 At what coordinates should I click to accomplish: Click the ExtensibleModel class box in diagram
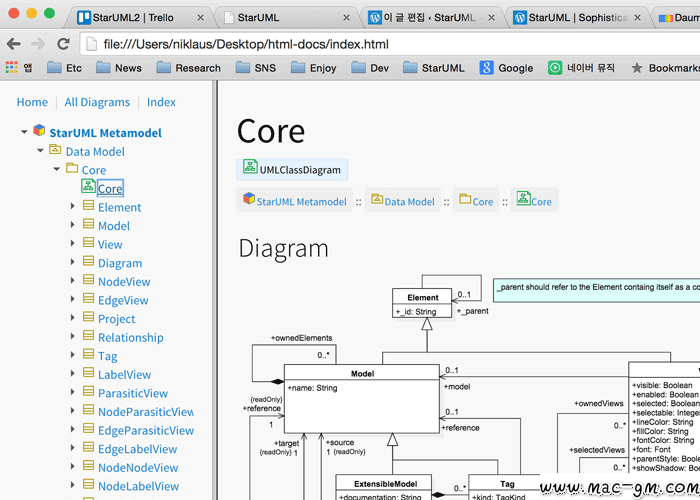tap(383, 488)
